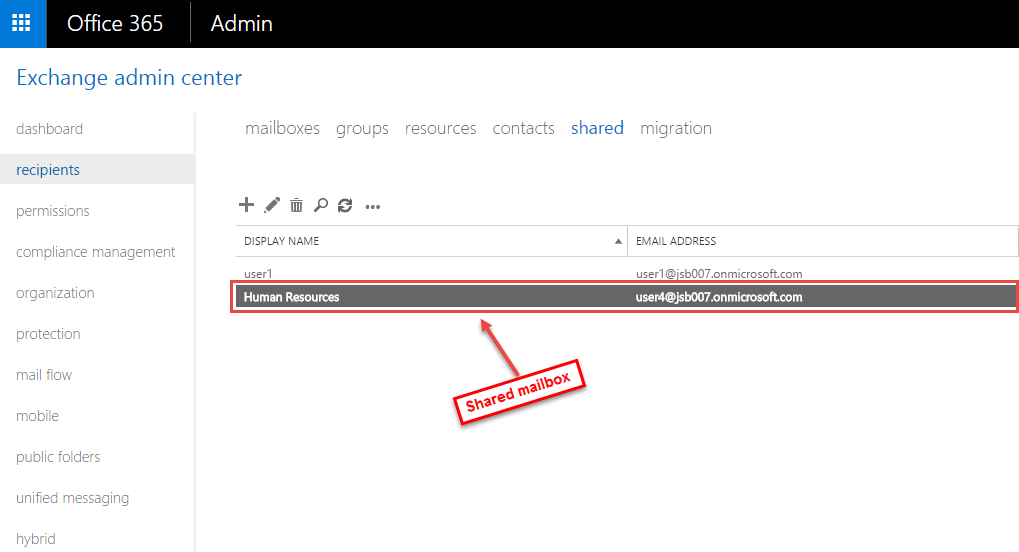Open permissions section
The image size is (1019, 552).
pos(53,211)
